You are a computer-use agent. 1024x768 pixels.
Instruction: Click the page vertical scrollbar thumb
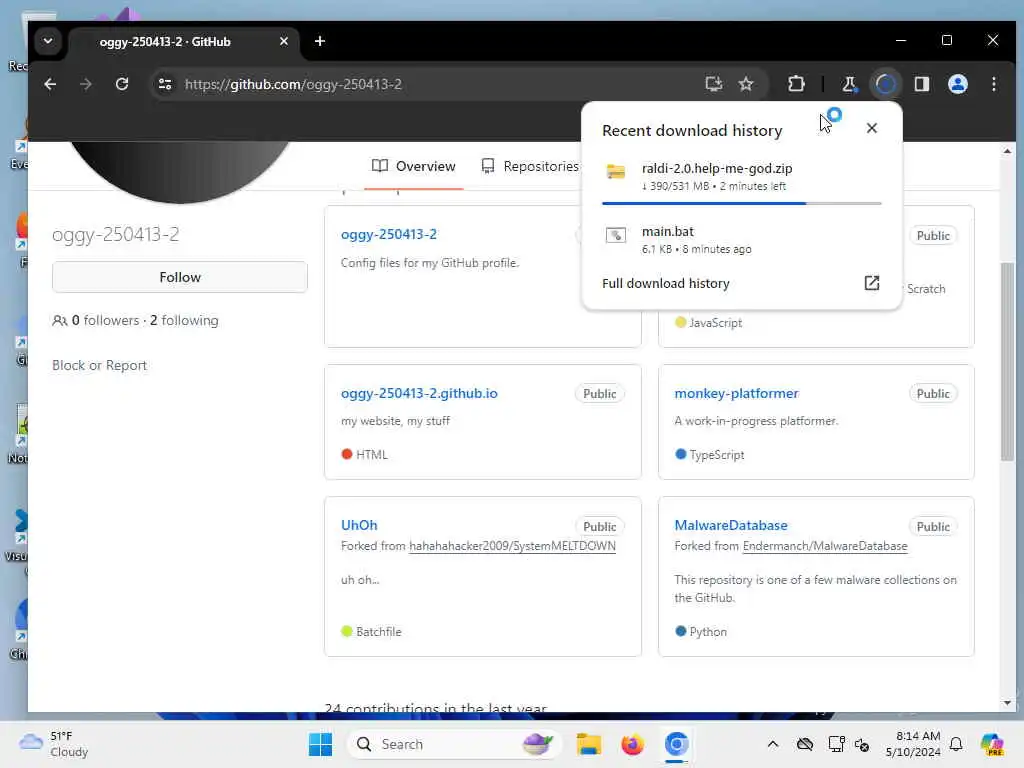click(1007, 362)
